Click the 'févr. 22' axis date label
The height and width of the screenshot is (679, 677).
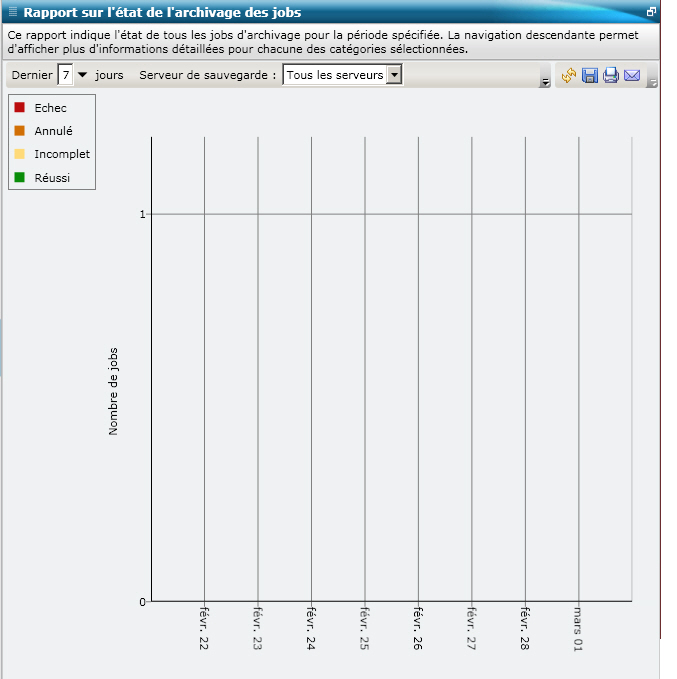click(204, 628)
